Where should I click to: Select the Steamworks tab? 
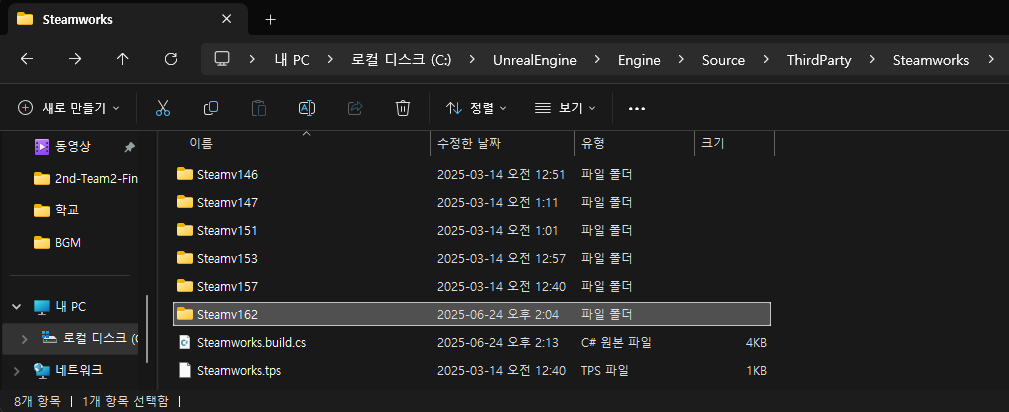[x=127, y=19]
